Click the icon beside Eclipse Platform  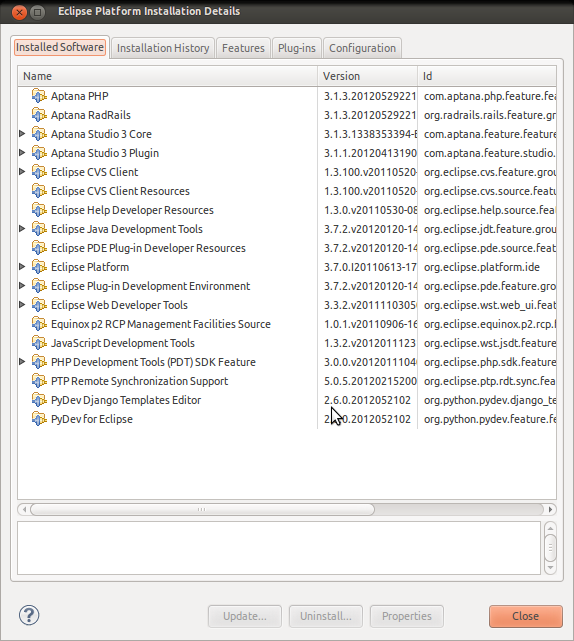coord(39,267)
